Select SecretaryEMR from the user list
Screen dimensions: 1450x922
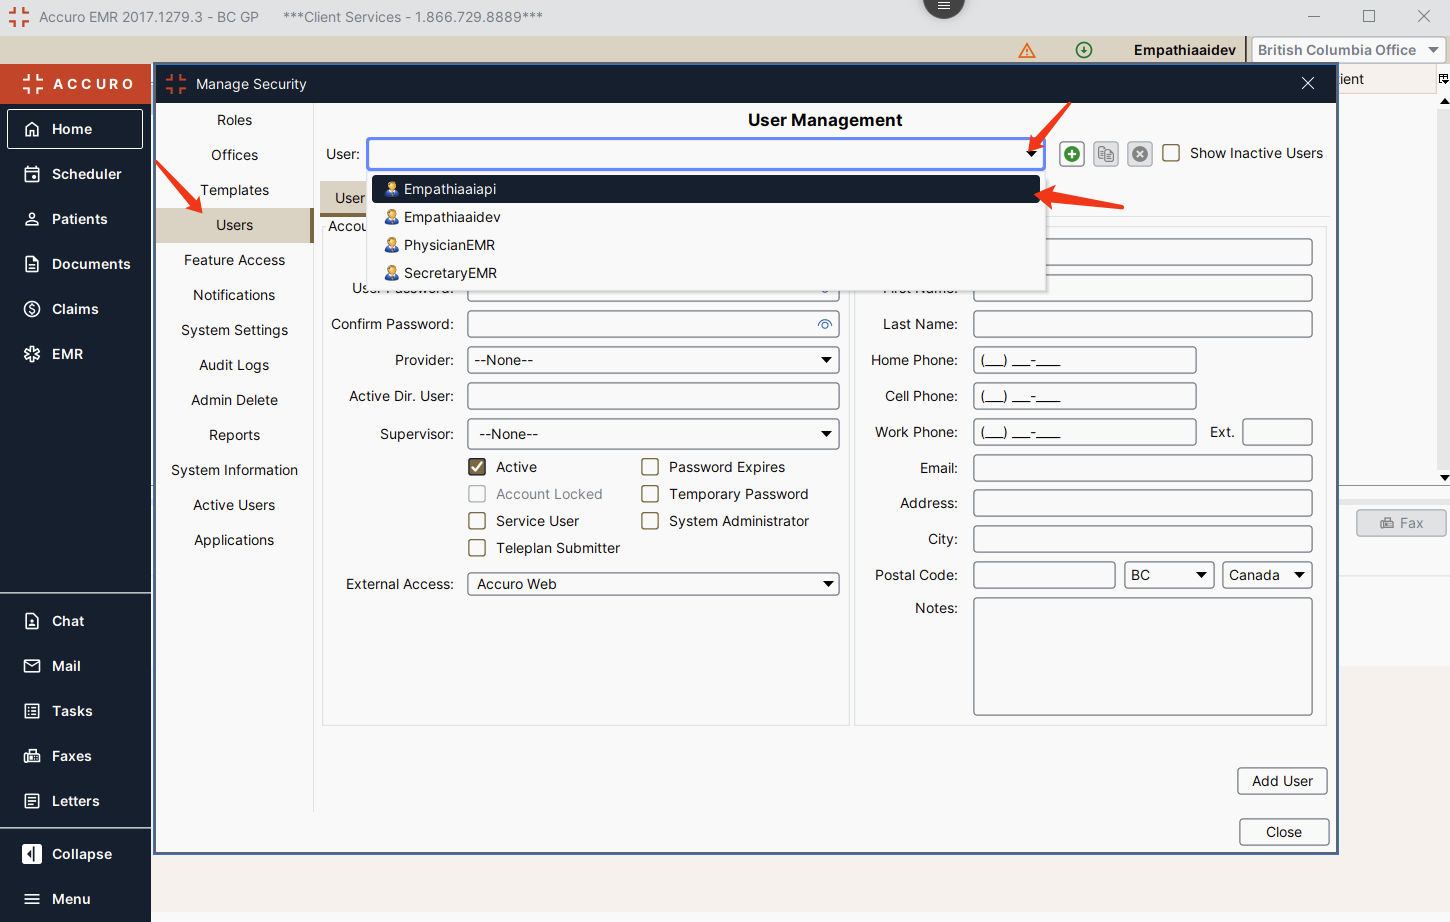pyautogui.click(x=706, y=273)
